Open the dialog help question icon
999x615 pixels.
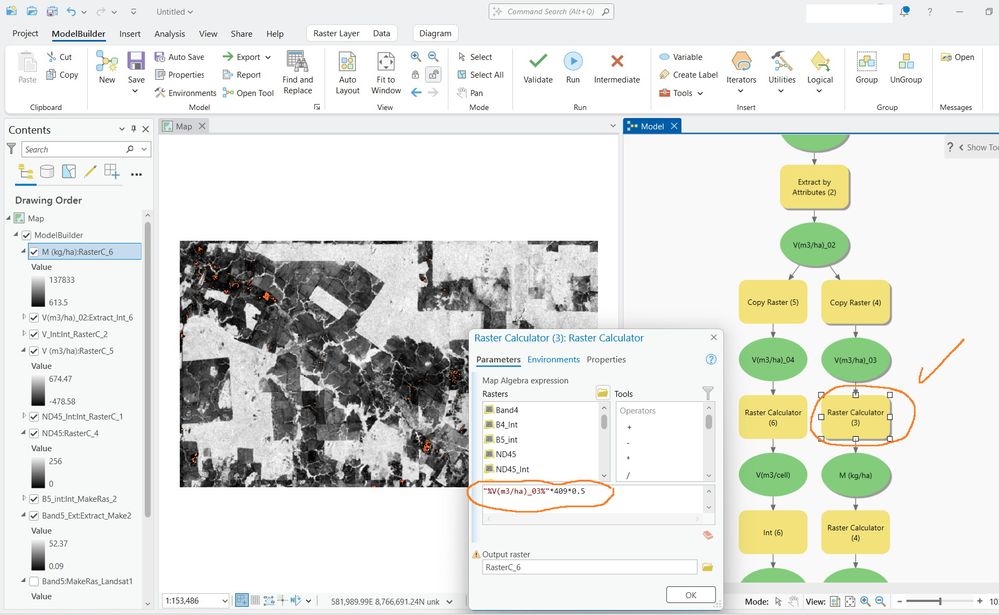[x=711, y=359]
